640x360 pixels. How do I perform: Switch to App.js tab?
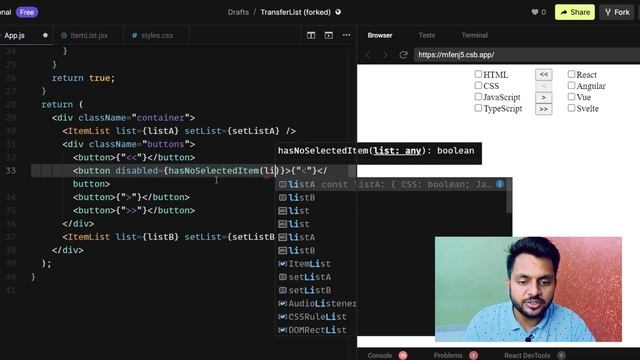(25, 36)
